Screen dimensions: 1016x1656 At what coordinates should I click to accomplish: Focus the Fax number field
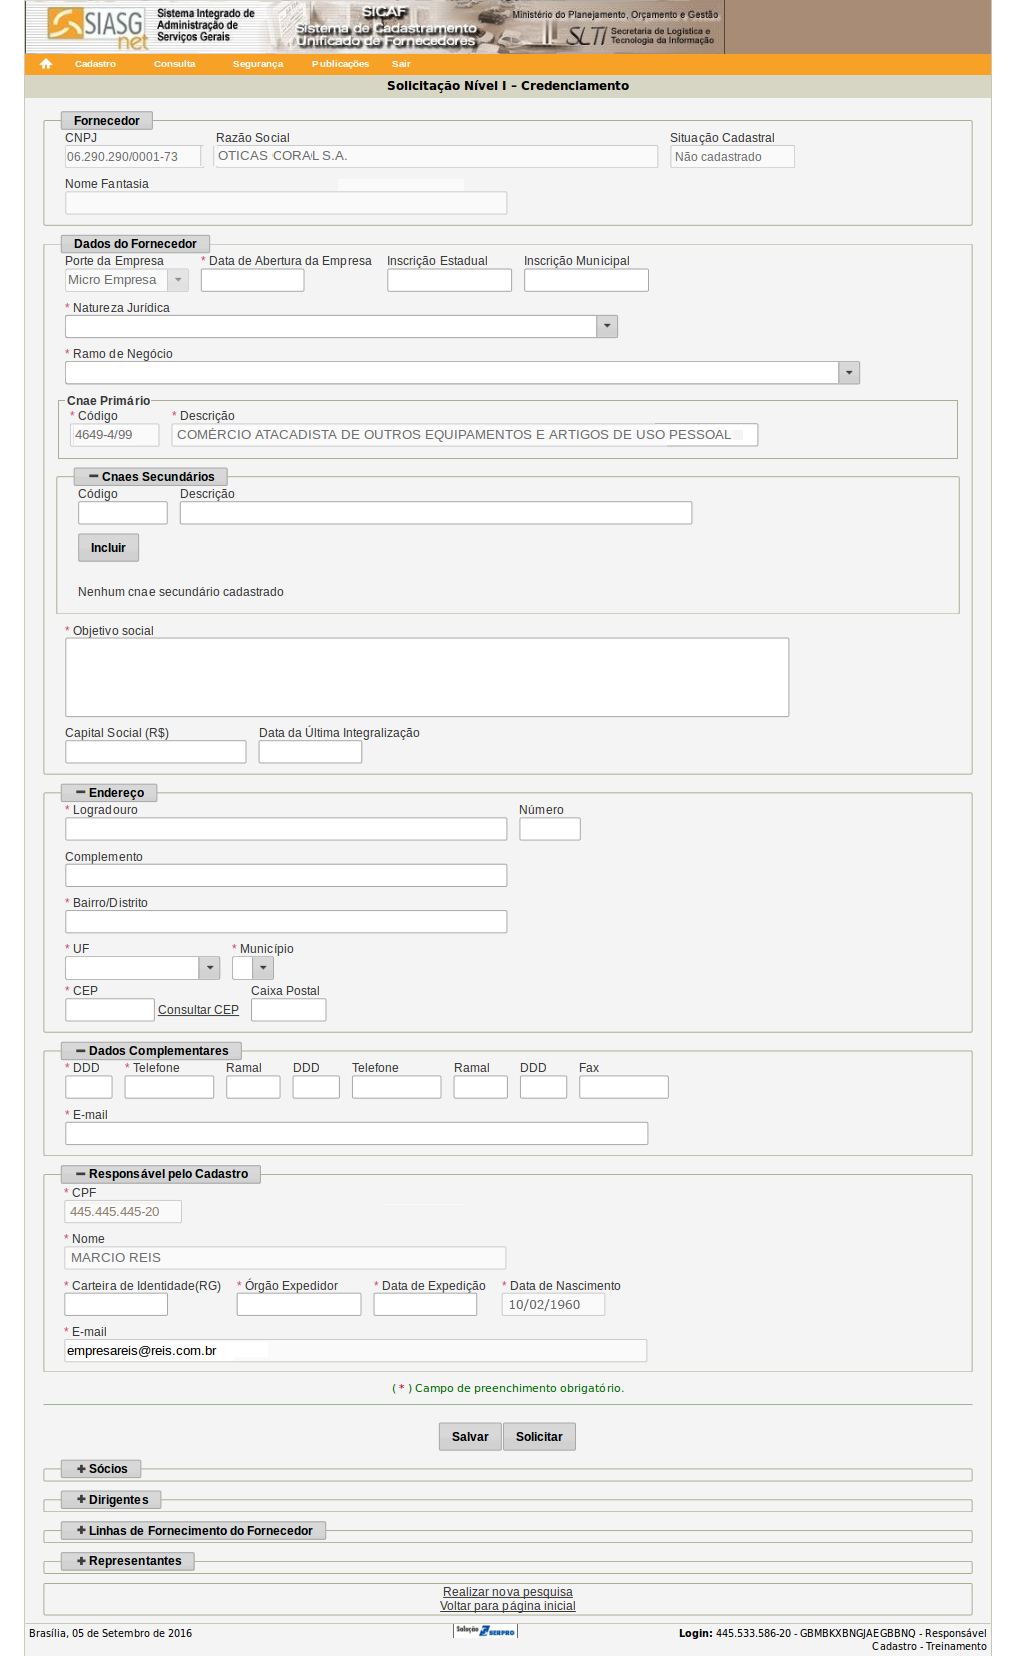point(624,1087)
